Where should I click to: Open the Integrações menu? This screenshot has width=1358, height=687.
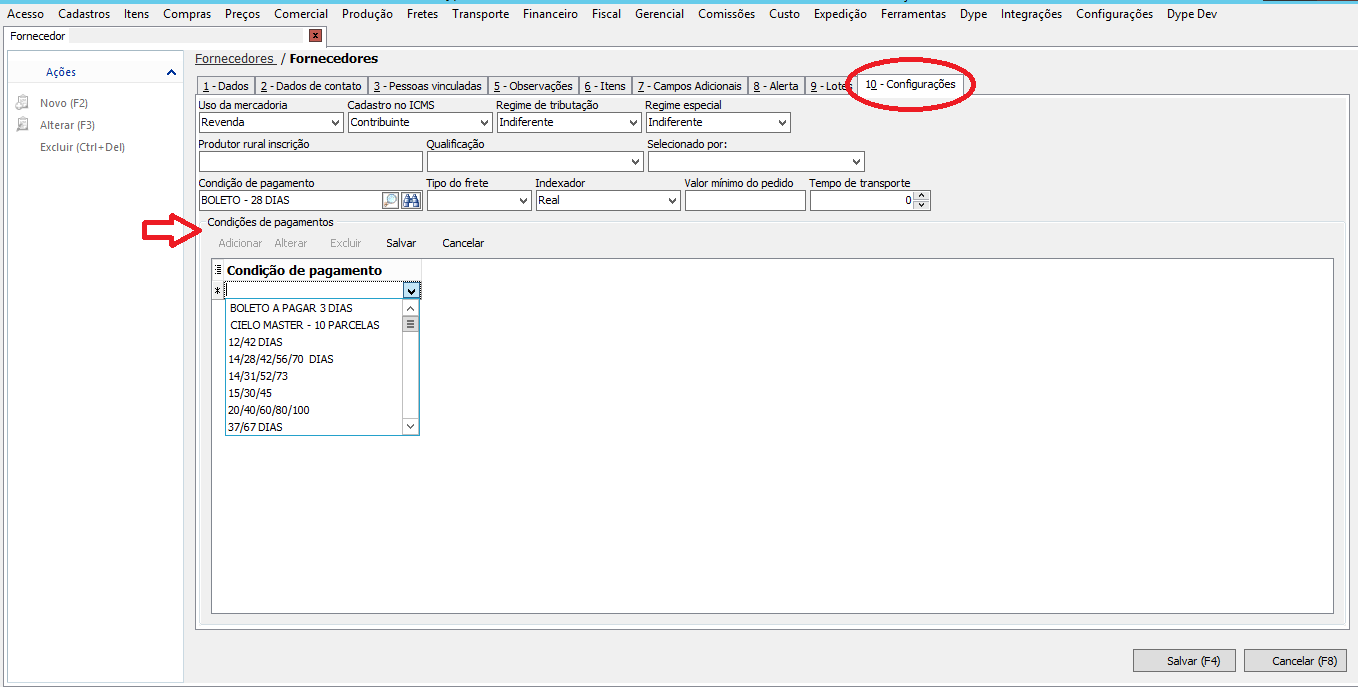1031,14
